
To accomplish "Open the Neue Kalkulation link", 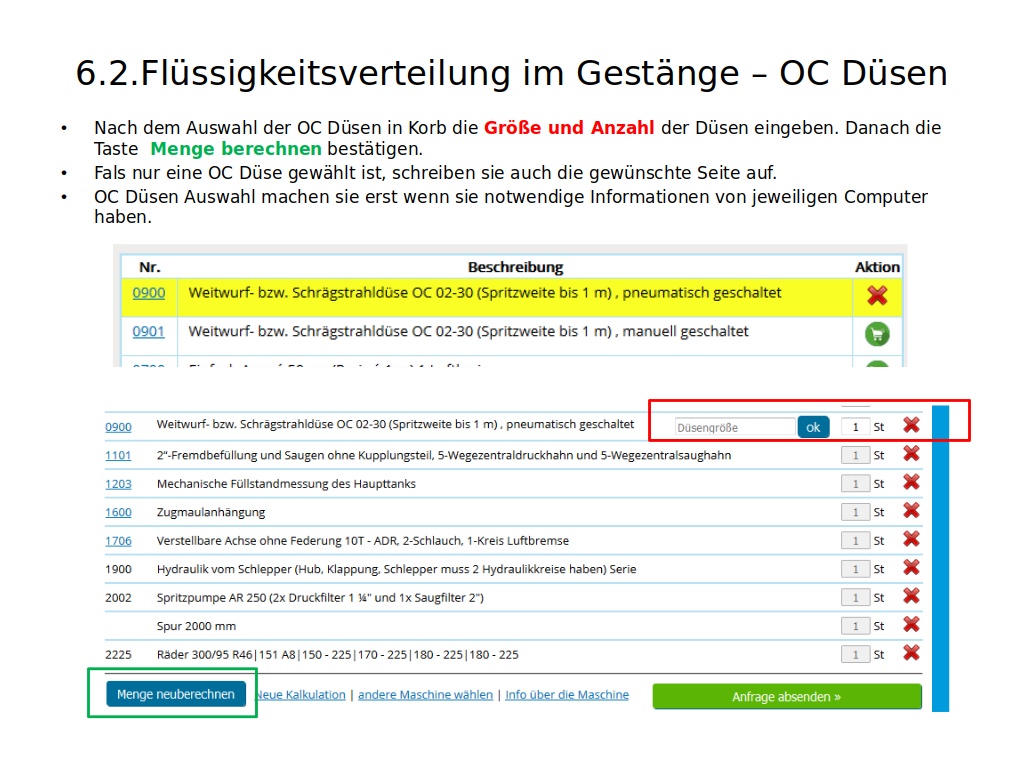I will [300, 695].
